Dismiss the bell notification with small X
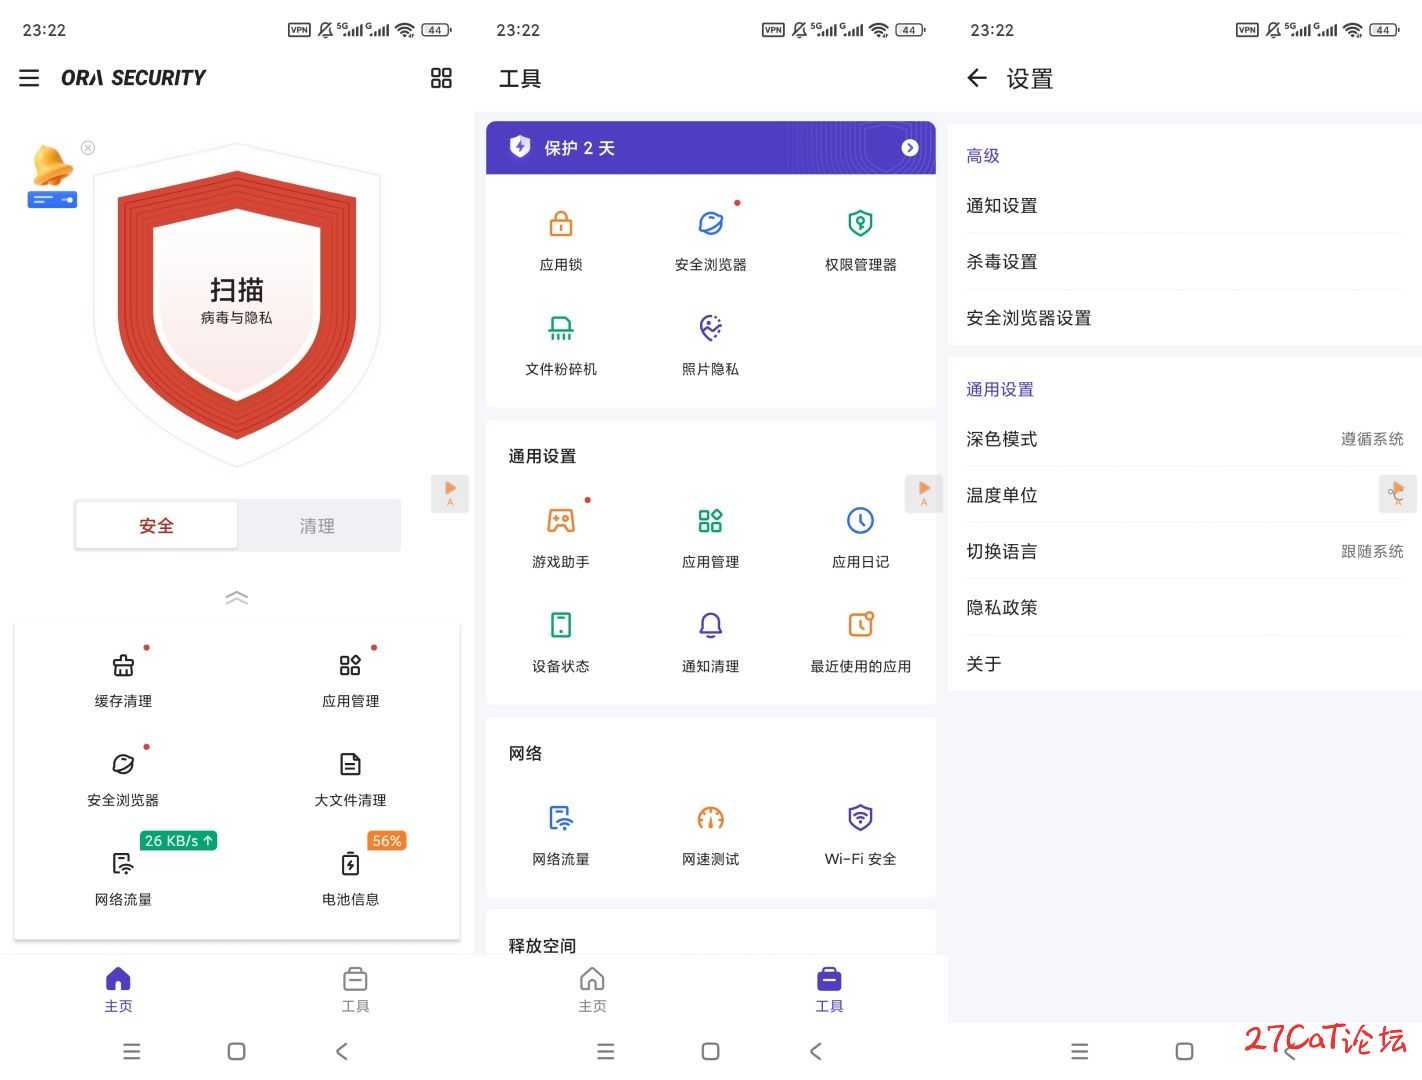 pyautogui.click(x=88, y=148)
